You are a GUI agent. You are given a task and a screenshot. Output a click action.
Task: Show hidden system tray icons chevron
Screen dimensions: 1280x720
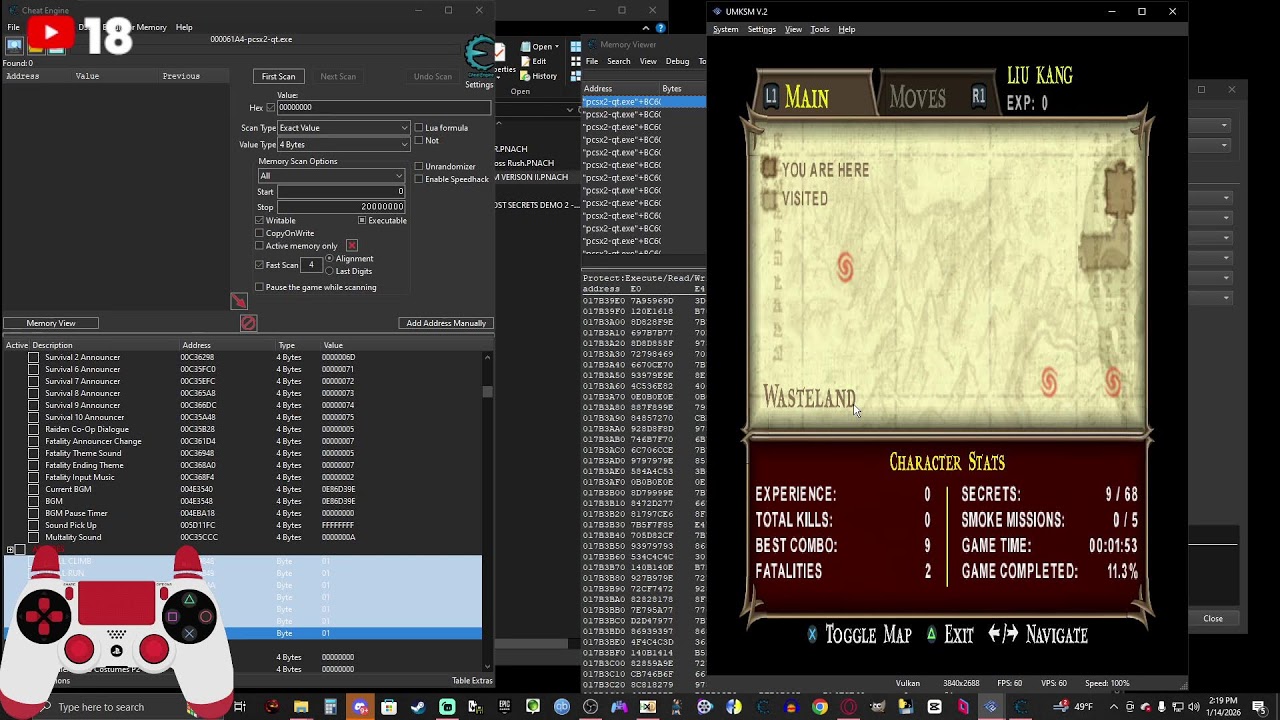pyautogui.click(x=1113, y=707)
